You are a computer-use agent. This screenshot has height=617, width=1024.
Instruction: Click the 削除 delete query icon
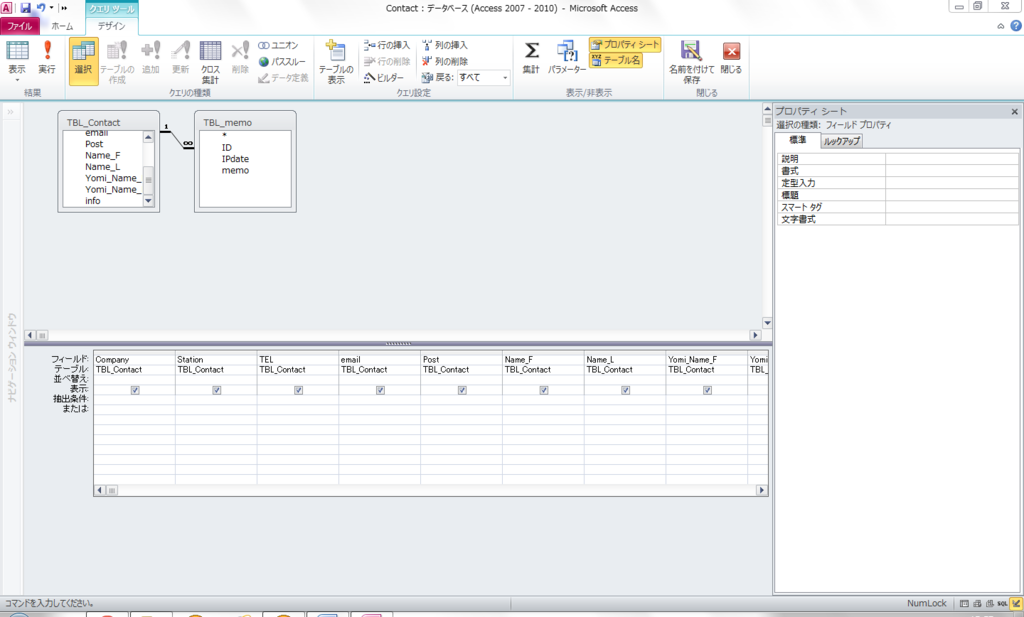tap(240, 57)
